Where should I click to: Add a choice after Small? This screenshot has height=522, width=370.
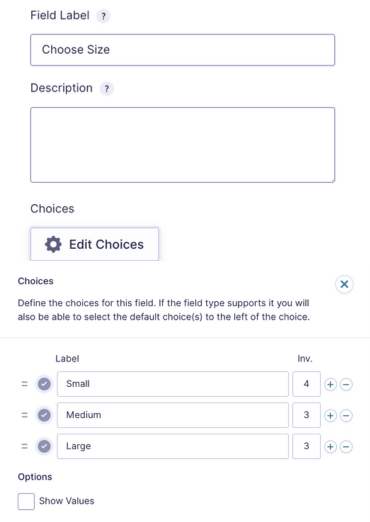click(x=330, y=384)
